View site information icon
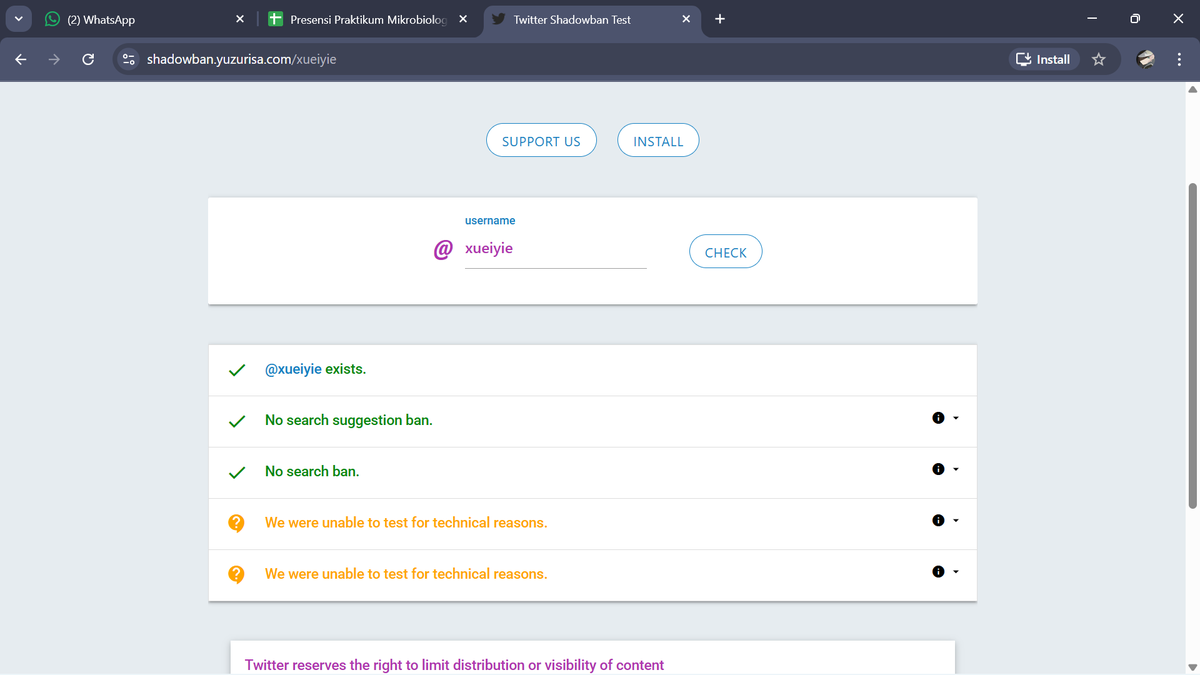Screen dimensions: 1200x675 coord(128,59)
